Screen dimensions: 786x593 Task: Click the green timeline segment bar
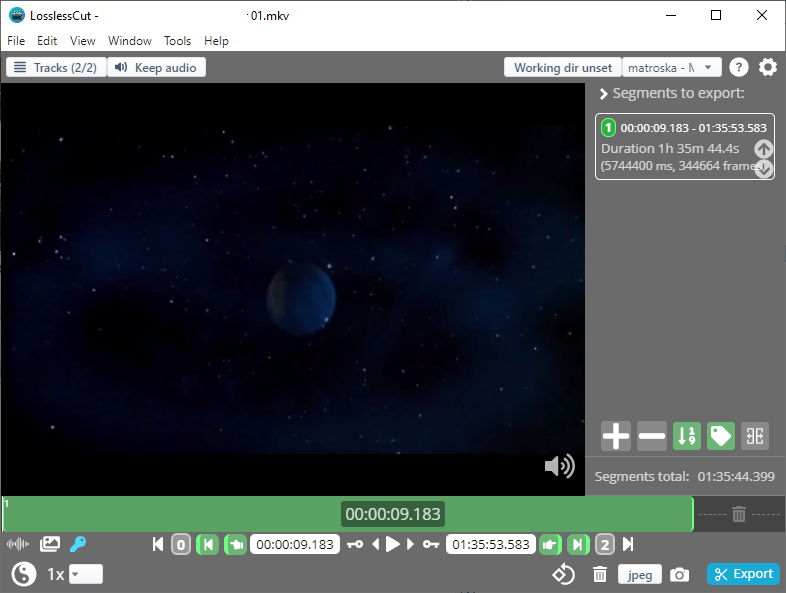pyautogui.click(x=200, y=514)
